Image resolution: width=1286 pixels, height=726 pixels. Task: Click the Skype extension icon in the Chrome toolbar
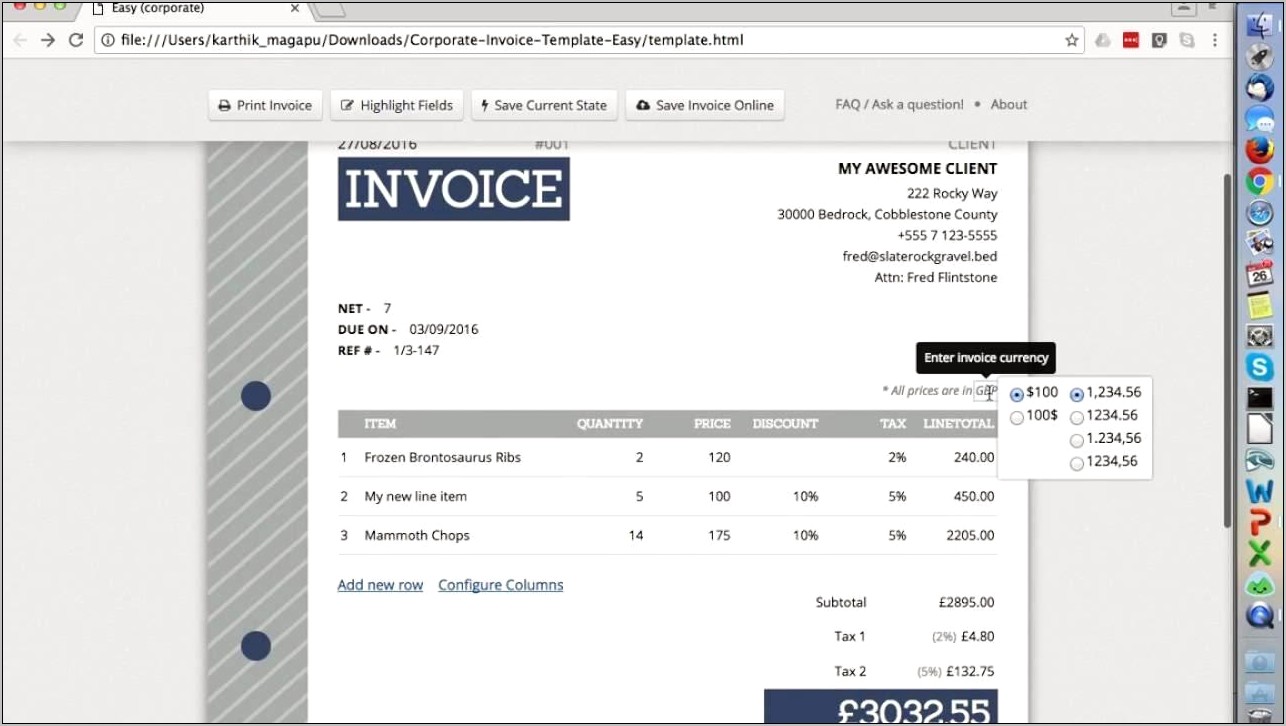1187,40
